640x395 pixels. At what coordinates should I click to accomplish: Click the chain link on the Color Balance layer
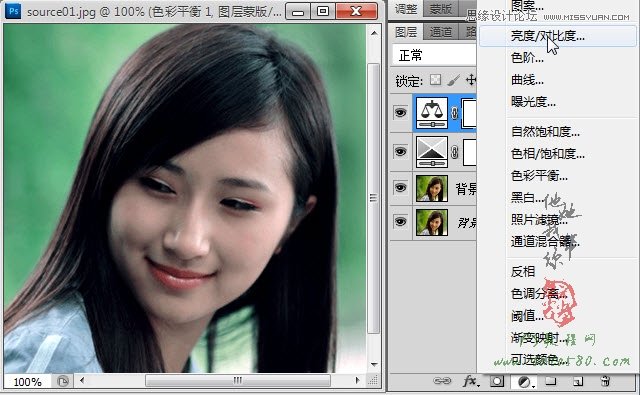click(454, 113)
